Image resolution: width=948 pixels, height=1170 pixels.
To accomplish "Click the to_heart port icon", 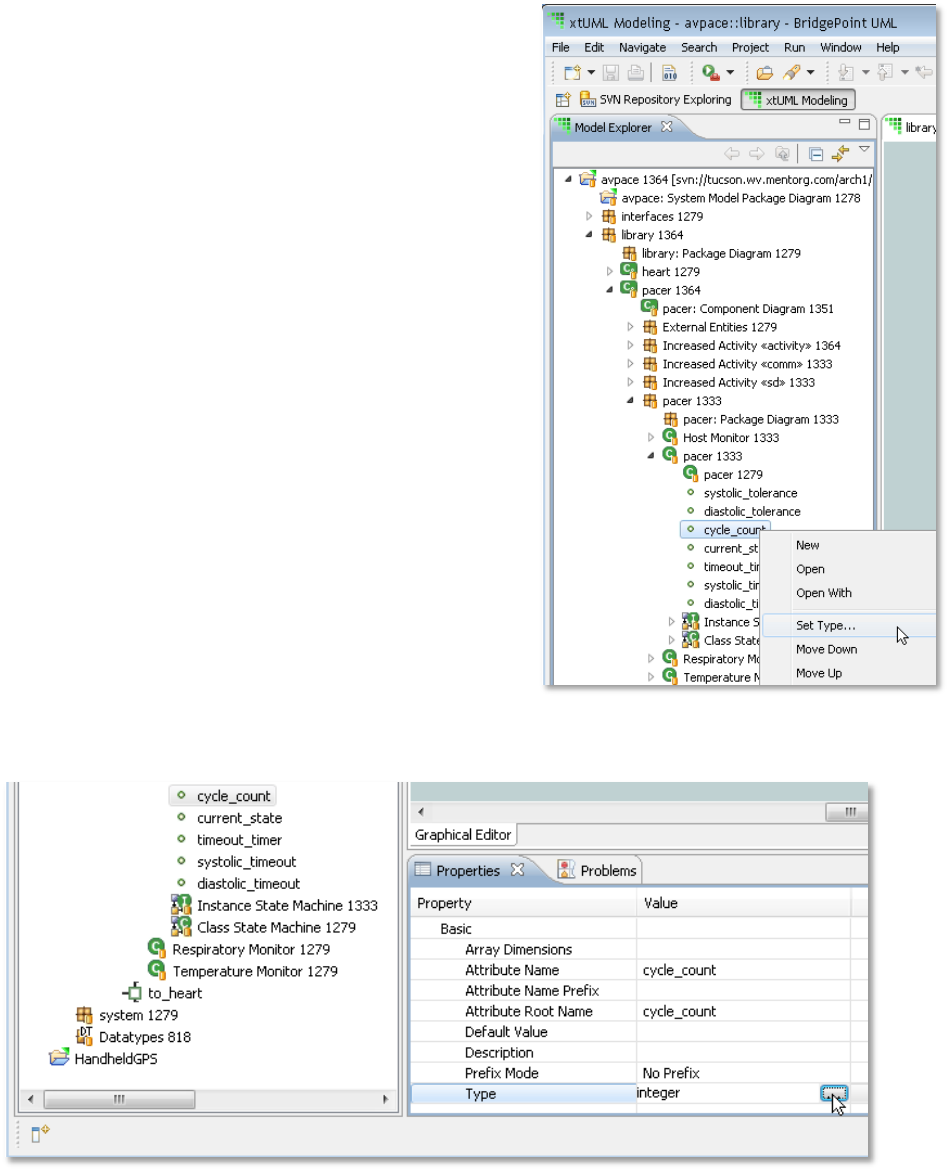I will coord(132,992).
